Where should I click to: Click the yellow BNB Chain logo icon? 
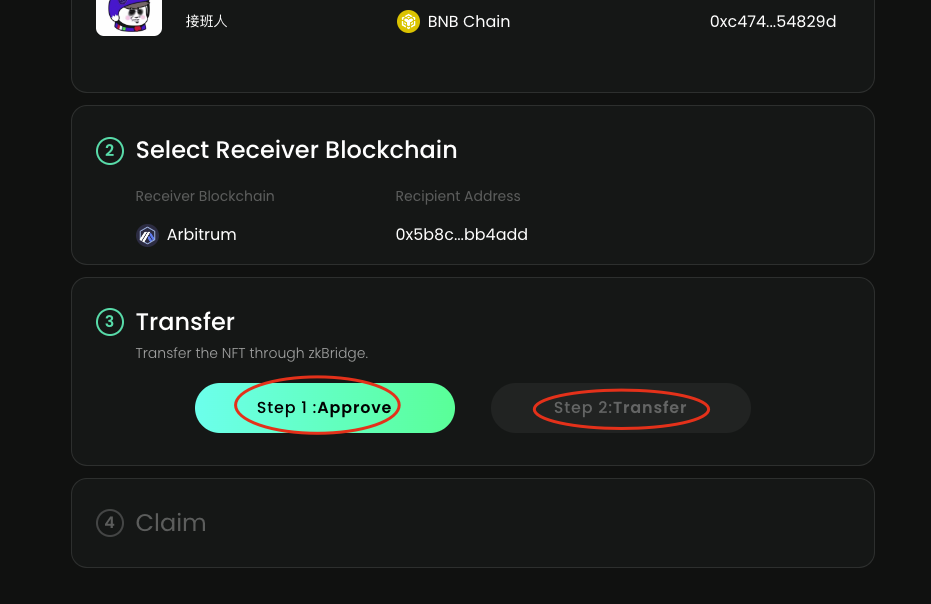[x=408, y=21]
